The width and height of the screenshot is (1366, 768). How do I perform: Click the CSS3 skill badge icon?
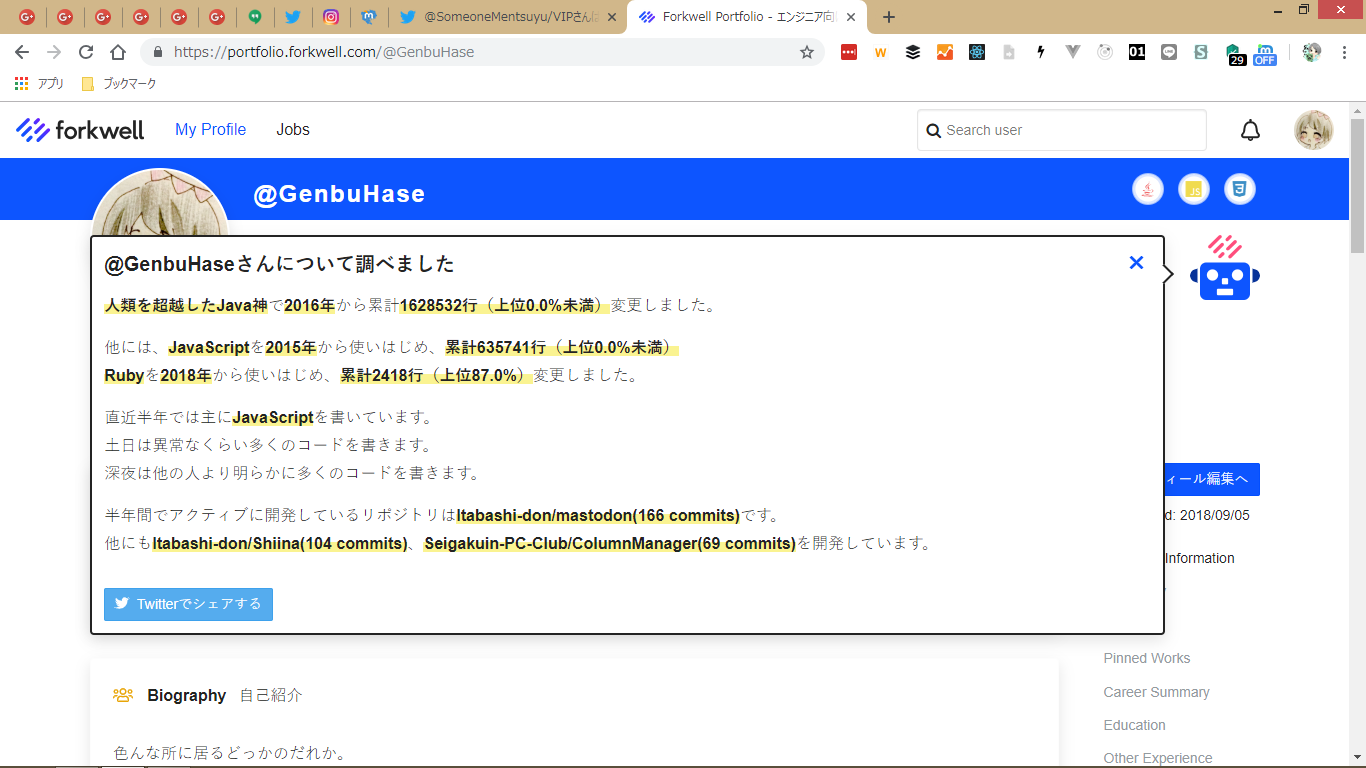[x=1240, y=189]
